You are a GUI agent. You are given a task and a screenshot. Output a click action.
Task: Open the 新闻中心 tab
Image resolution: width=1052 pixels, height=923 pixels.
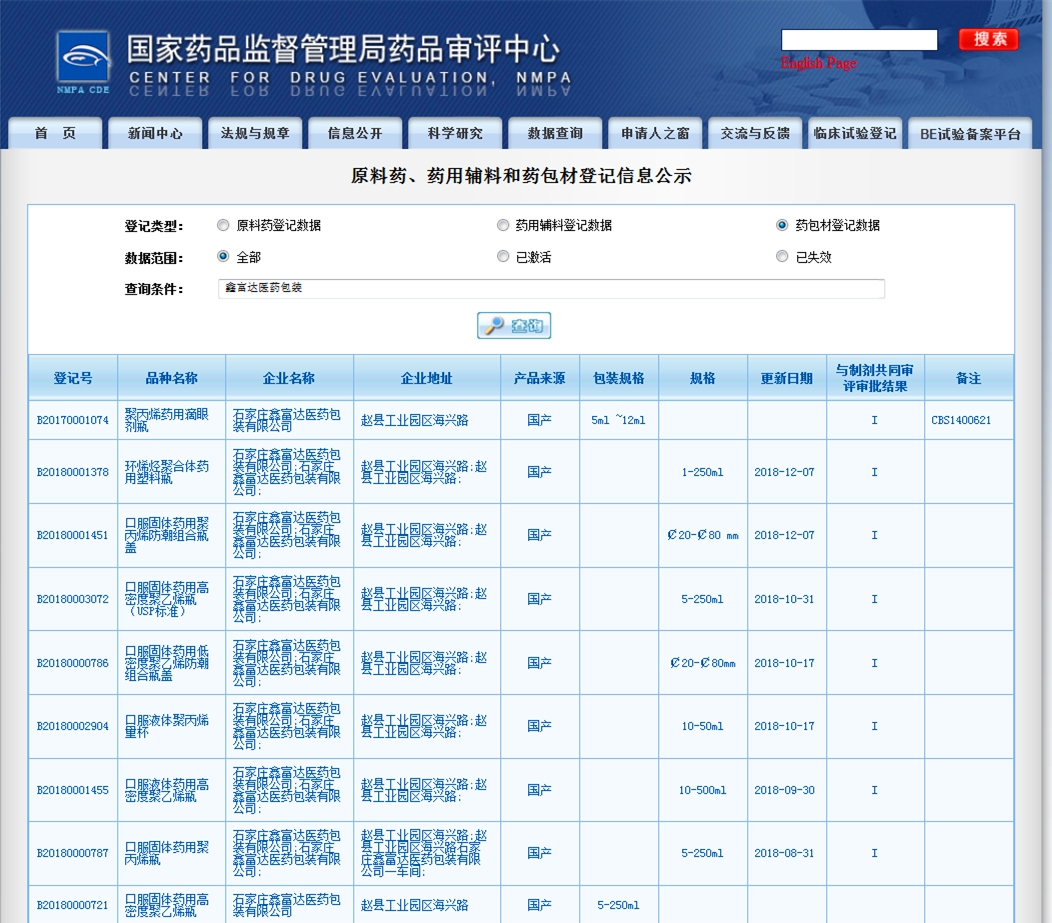[x=155, y=133]
